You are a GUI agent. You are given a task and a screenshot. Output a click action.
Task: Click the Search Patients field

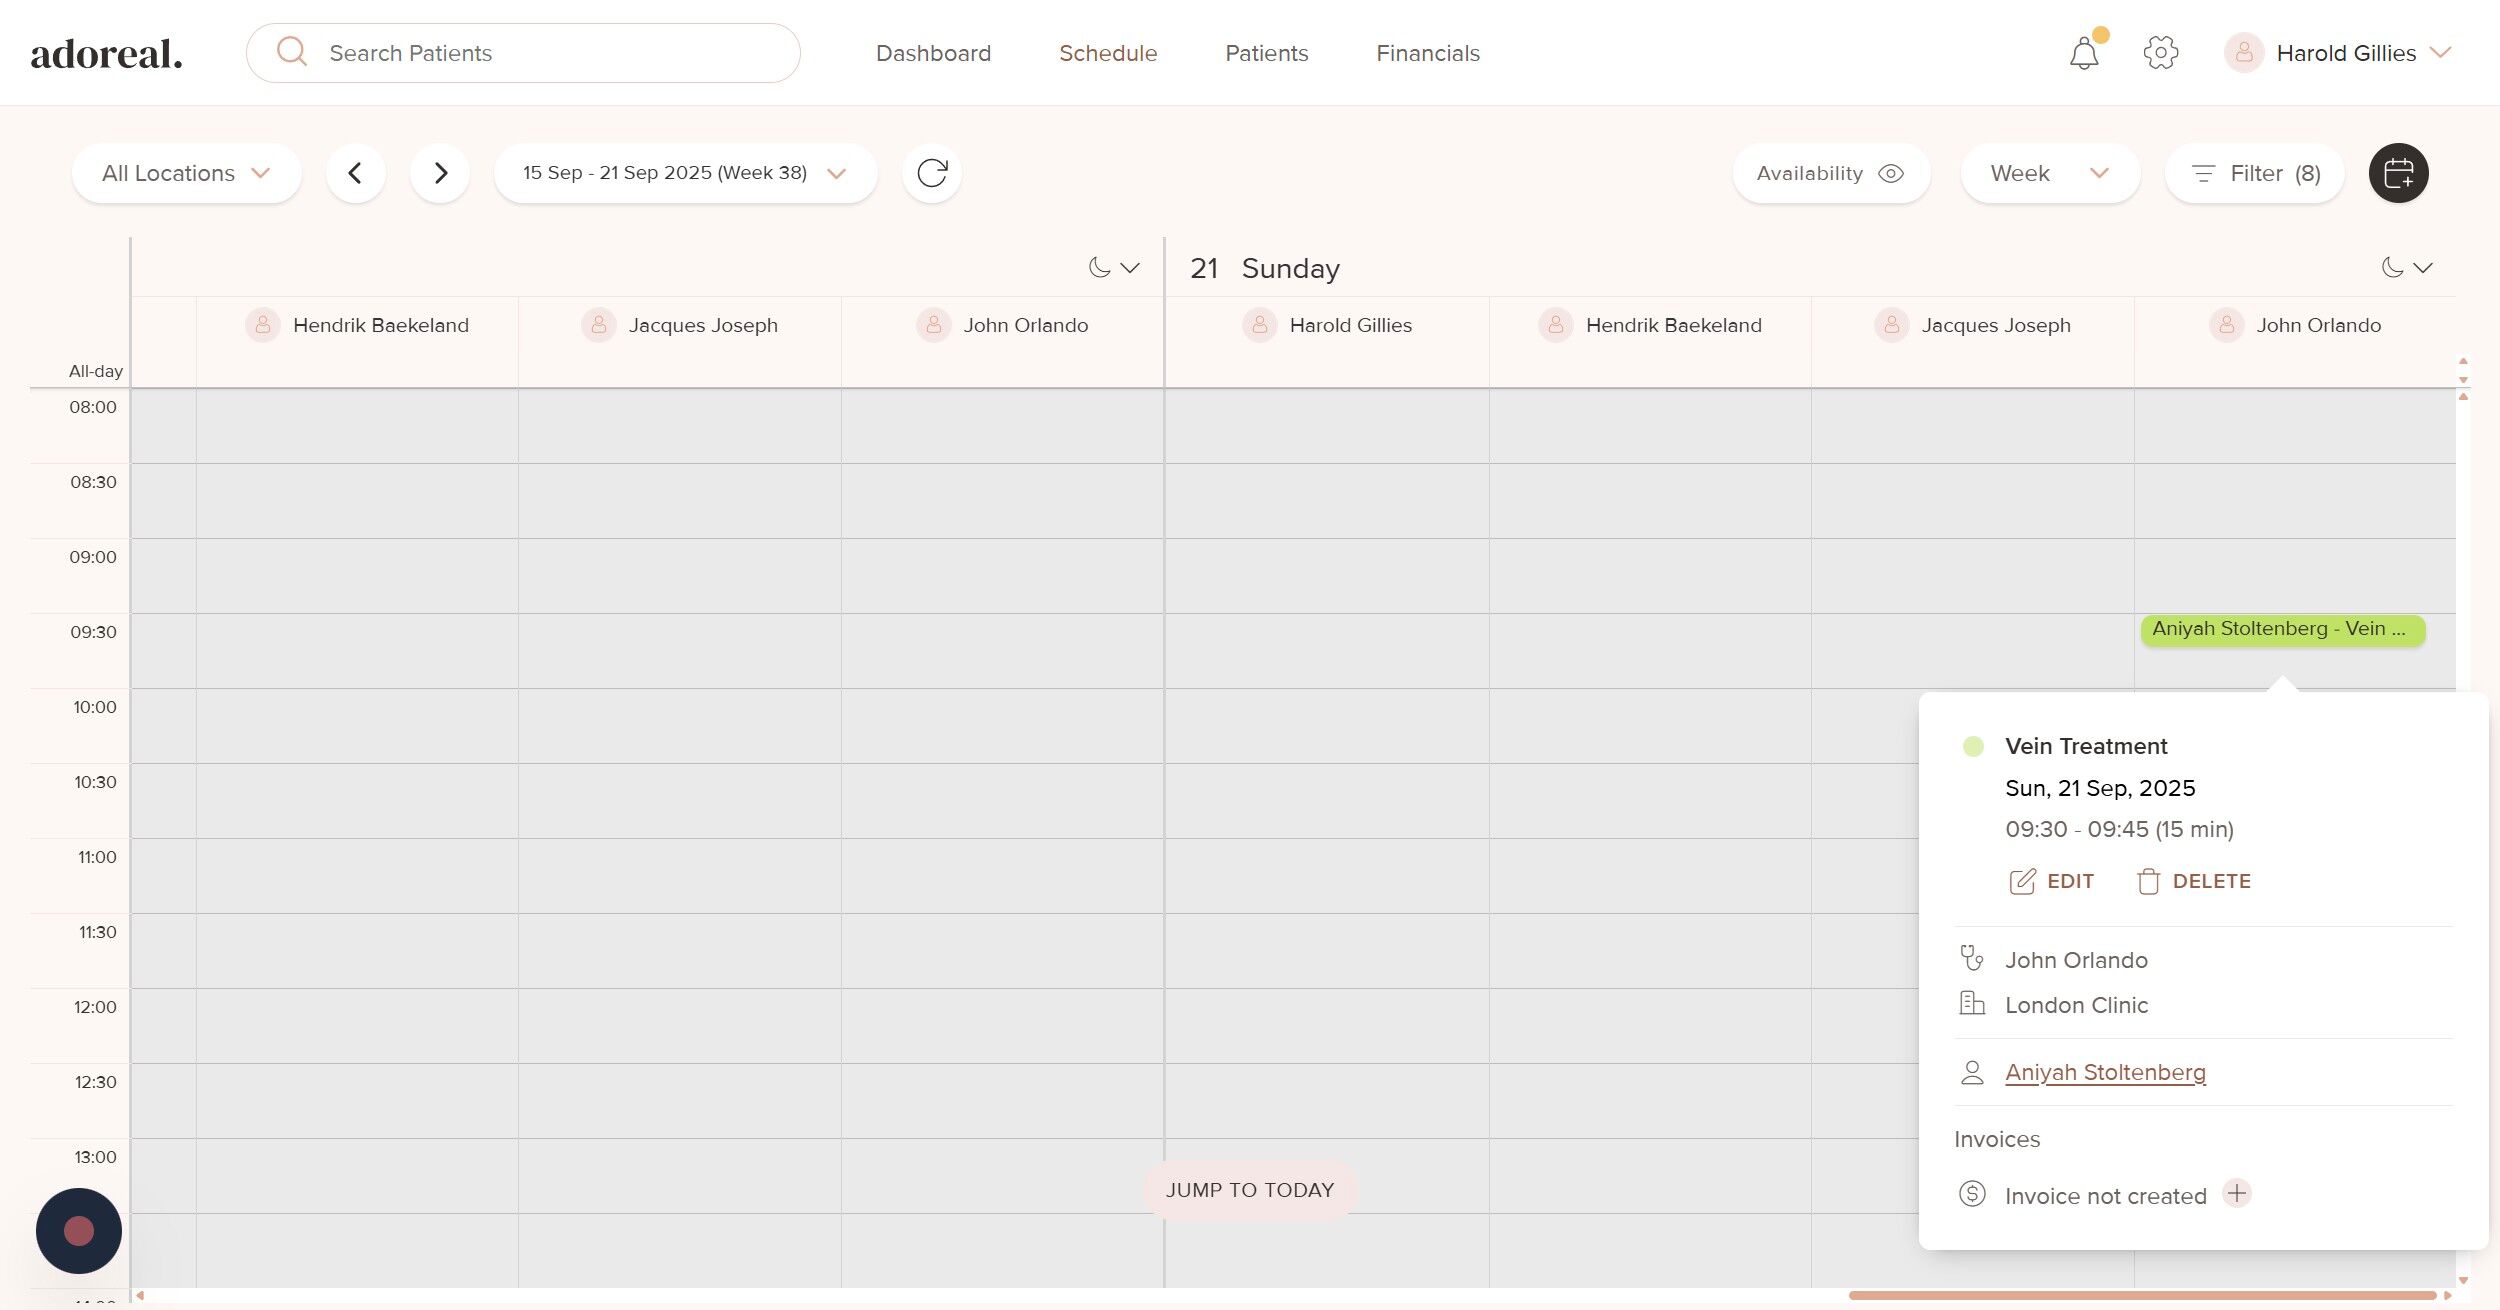pos(523,53)
